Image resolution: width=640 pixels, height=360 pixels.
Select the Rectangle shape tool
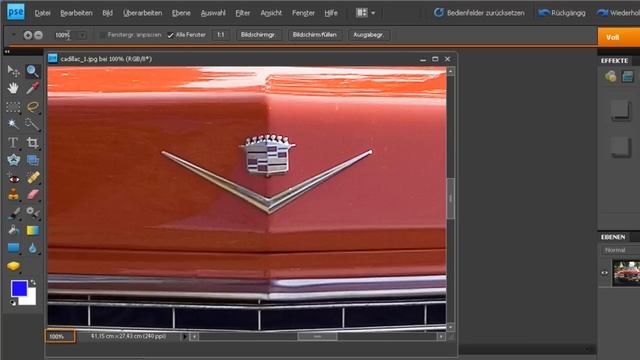pos(13,248)
